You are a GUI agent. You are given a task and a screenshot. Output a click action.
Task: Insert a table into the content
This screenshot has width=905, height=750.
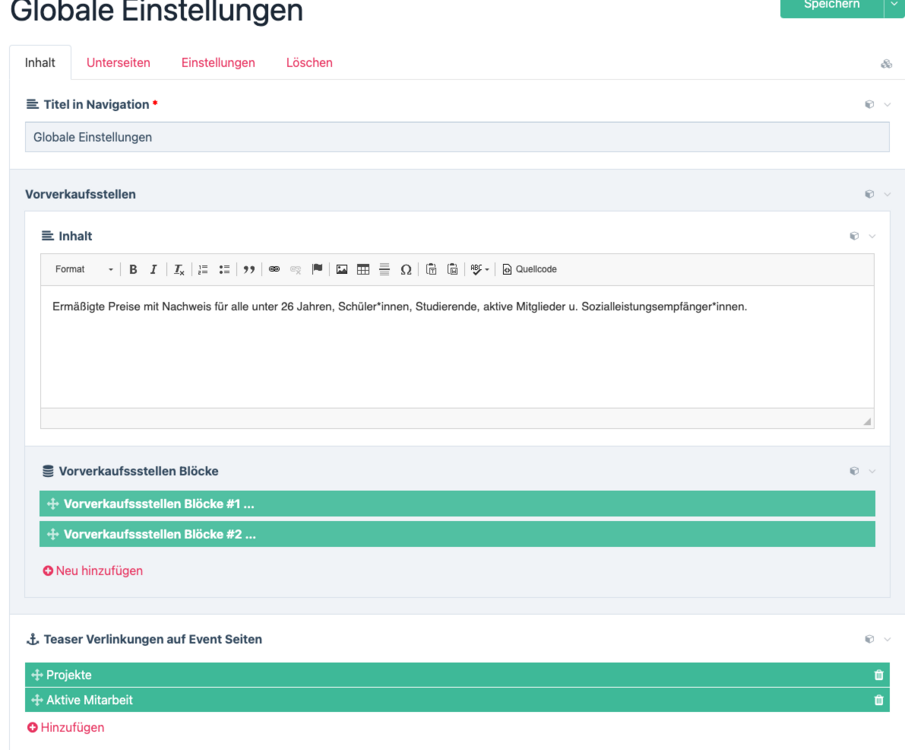(363, 270)
